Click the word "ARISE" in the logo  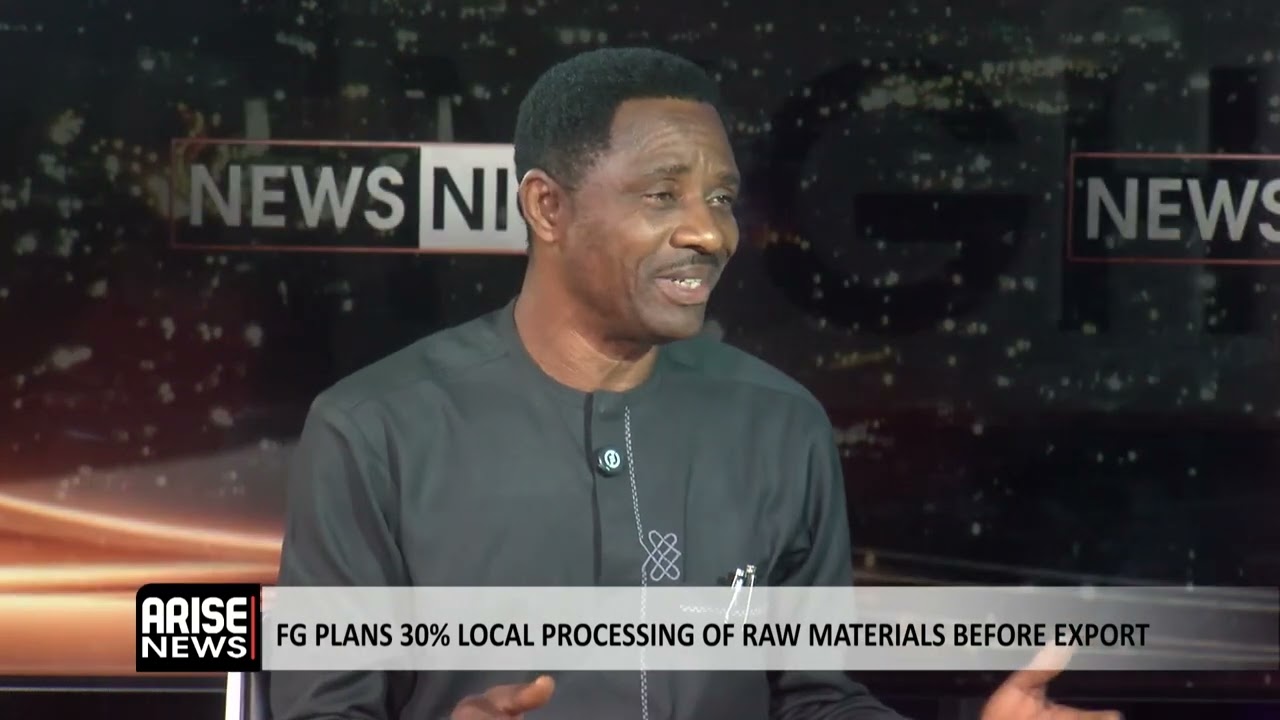tap(197, 612)
